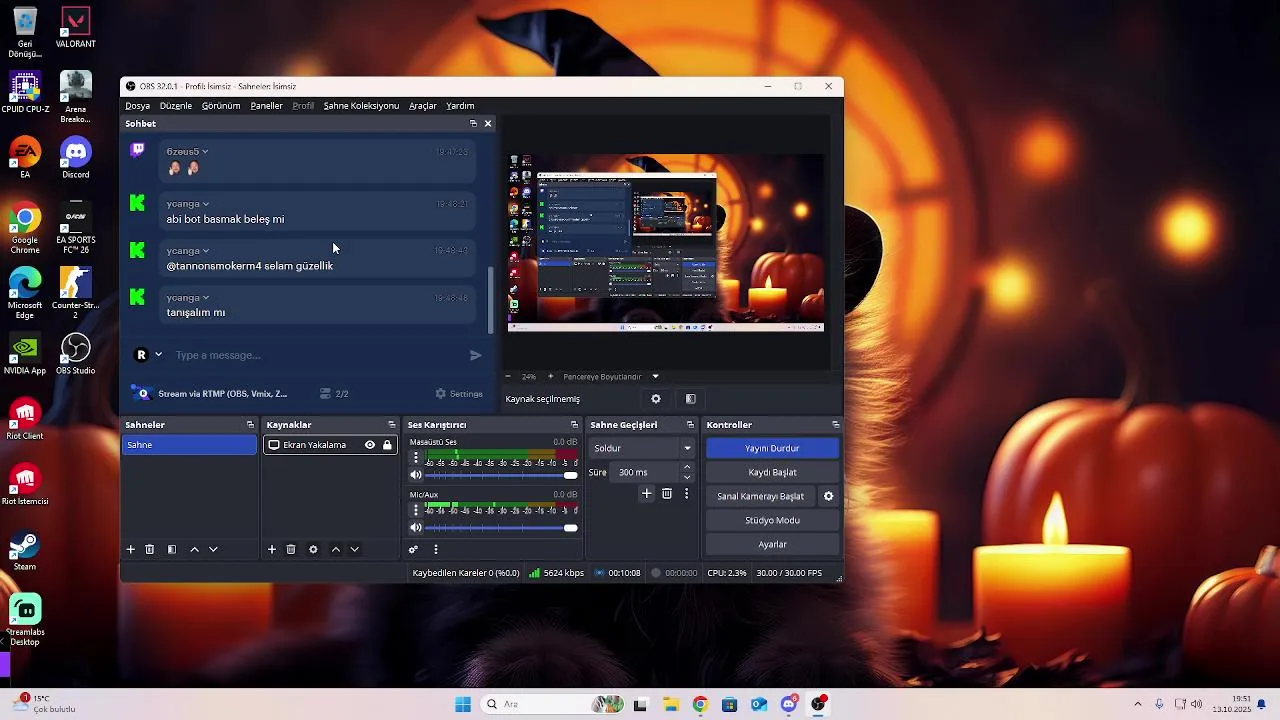Delete the selected source with the Kaynaklar trash icon

click(x=291, y=549)
